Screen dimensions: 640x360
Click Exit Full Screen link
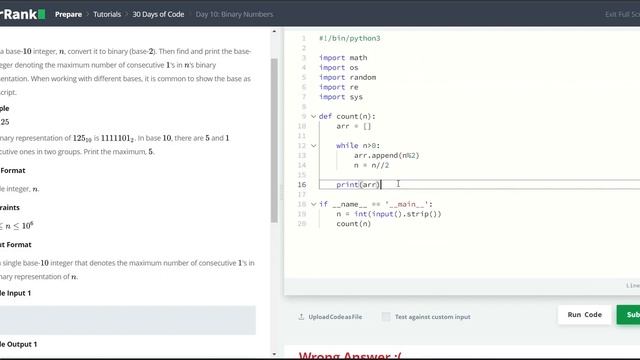[x=622, y=14]
